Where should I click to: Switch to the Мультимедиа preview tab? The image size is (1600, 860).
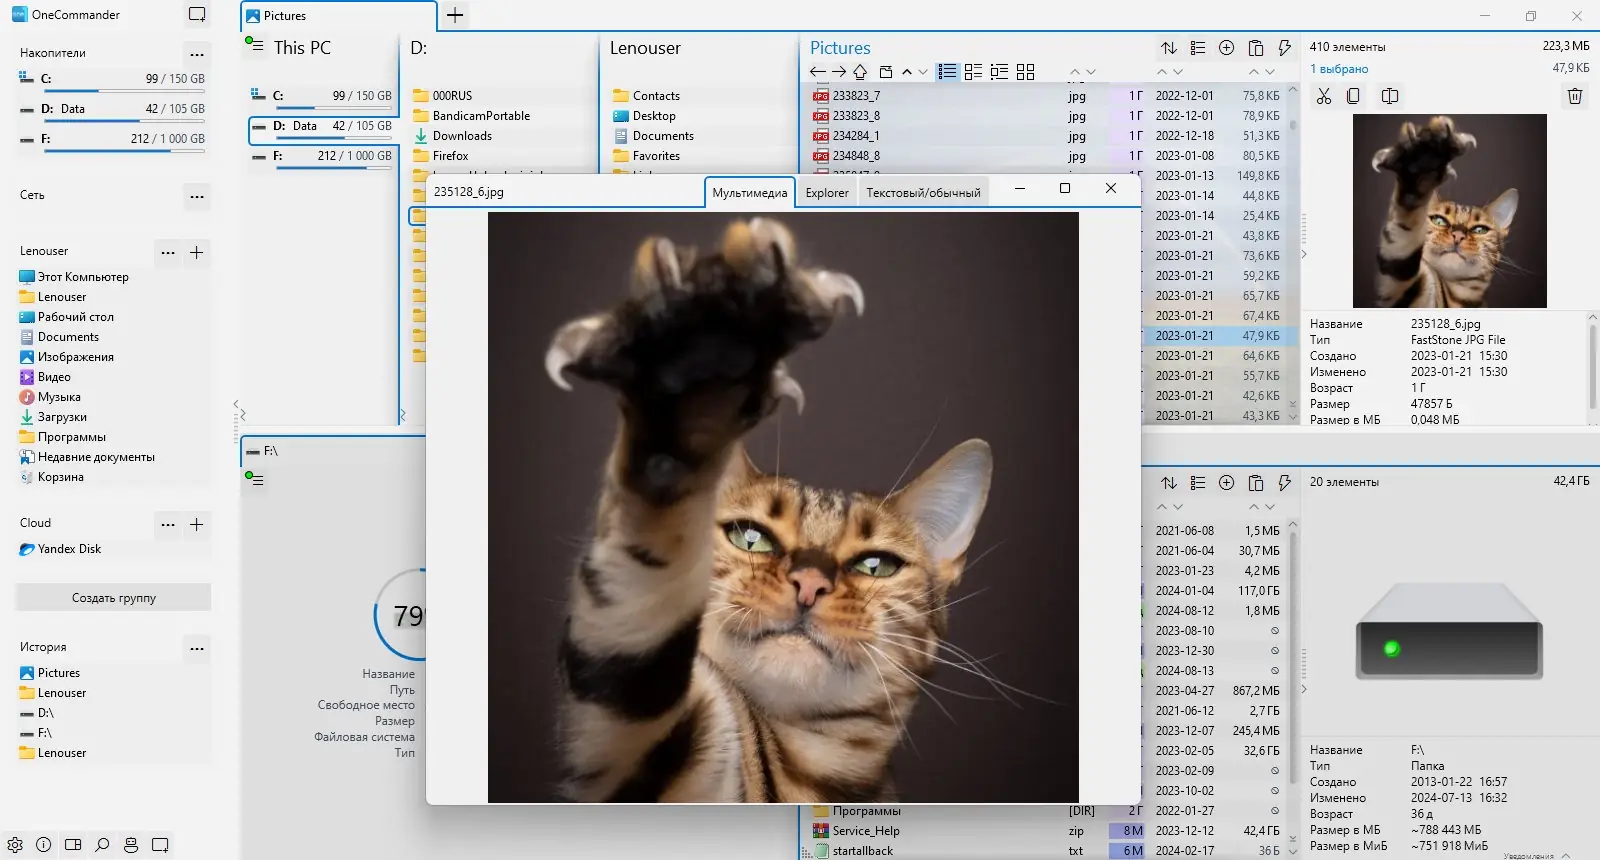tap(750, 193)
